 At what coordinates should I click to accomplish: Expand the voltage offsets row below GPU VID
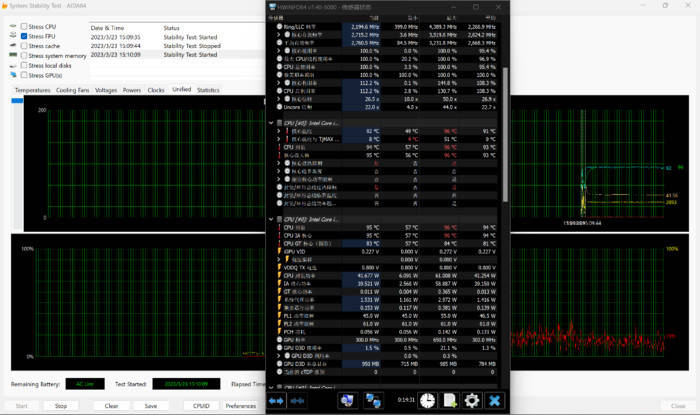point(279,260)
